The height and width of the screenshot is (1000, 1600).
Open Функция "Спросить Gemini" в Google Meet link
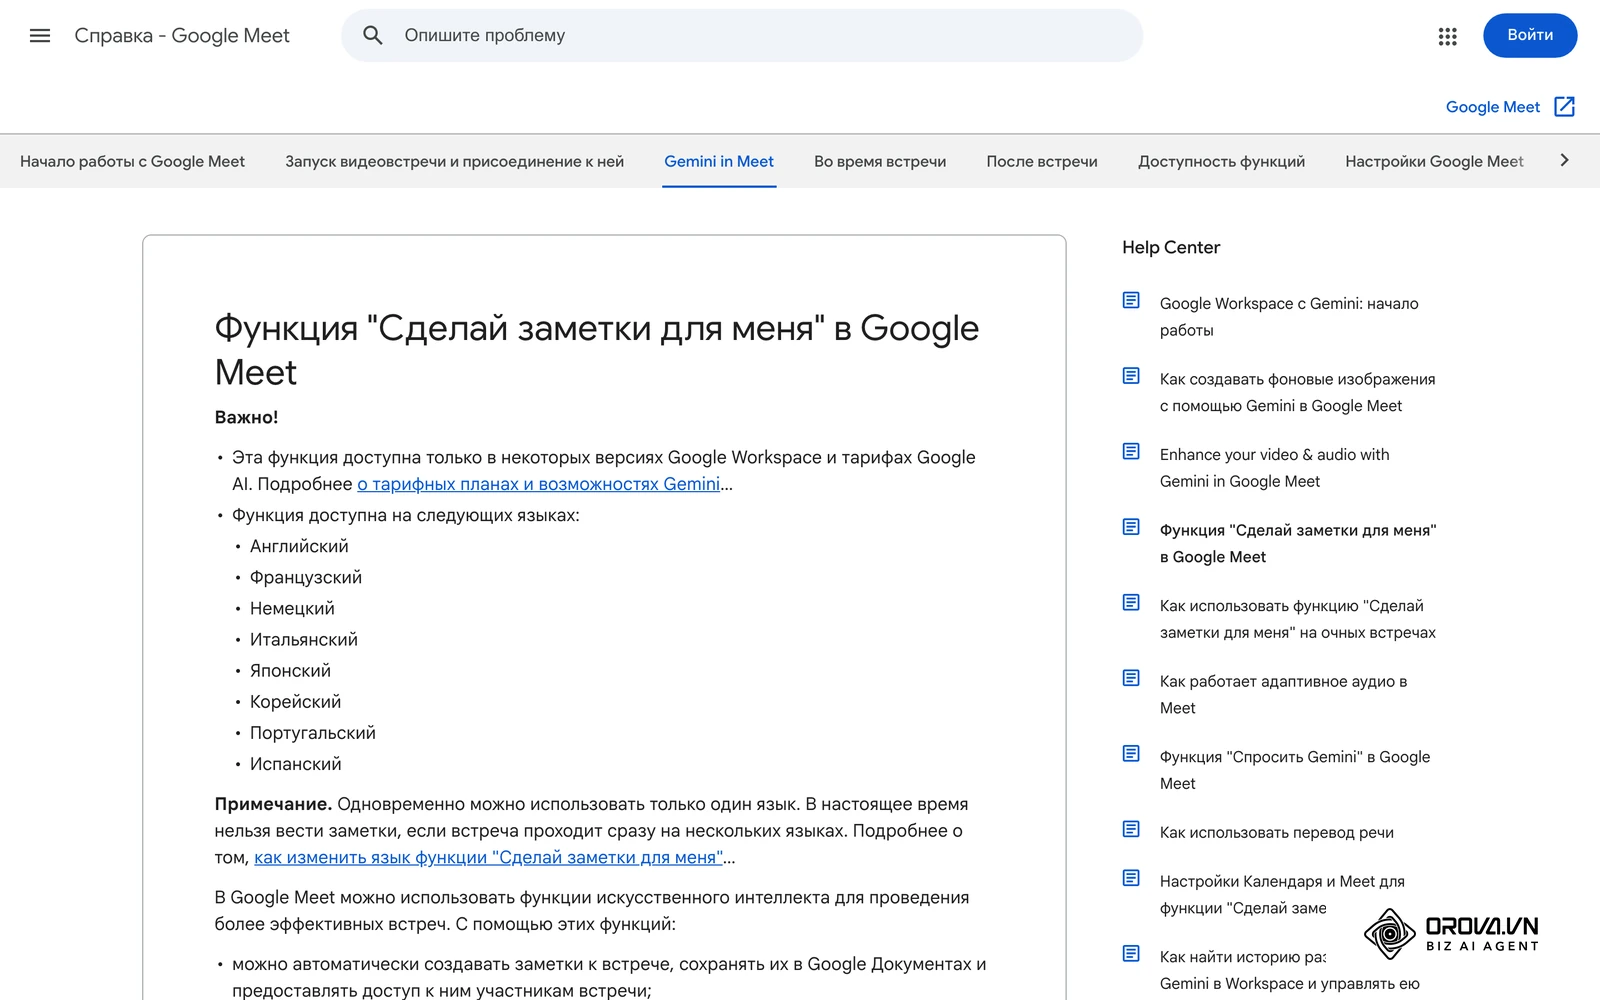tap(1295, 770)
